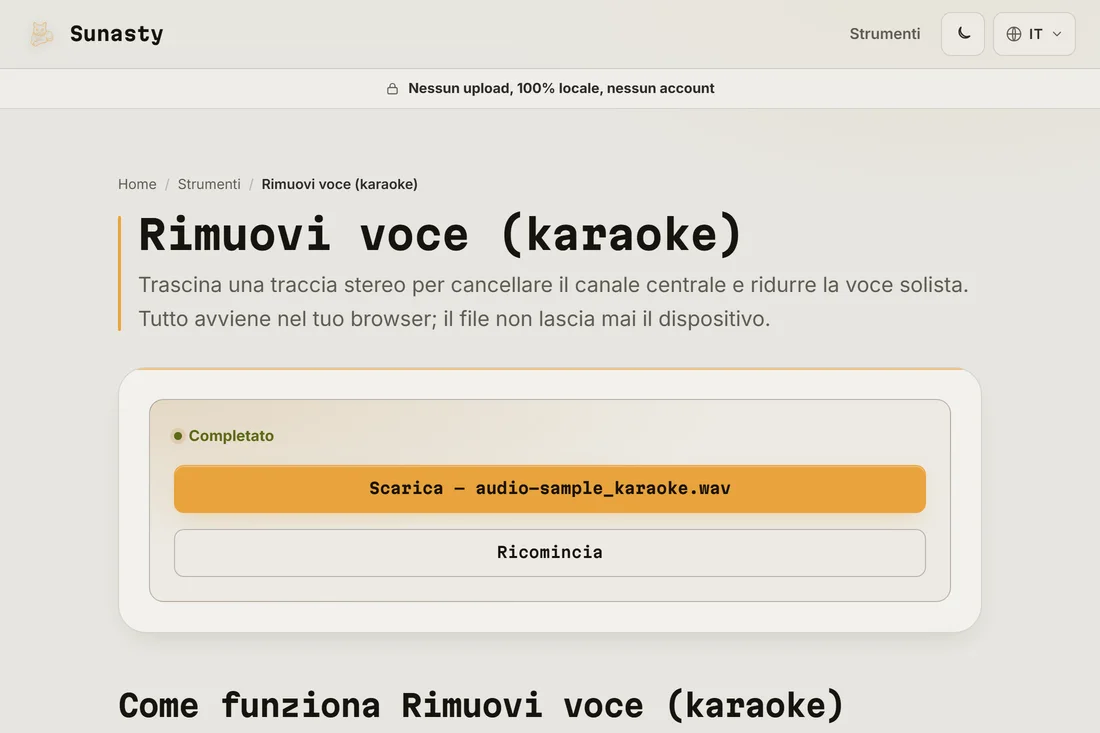Restart with the Ricomincia button

[x=550, y=553]
